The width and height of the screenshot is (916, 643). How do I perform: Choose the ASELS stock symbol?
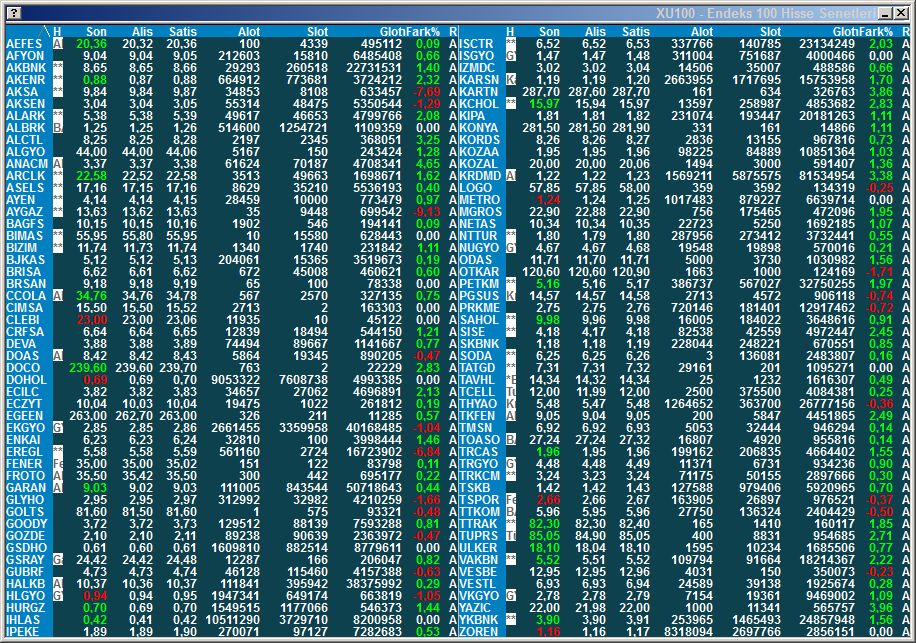tap(25, 187)
